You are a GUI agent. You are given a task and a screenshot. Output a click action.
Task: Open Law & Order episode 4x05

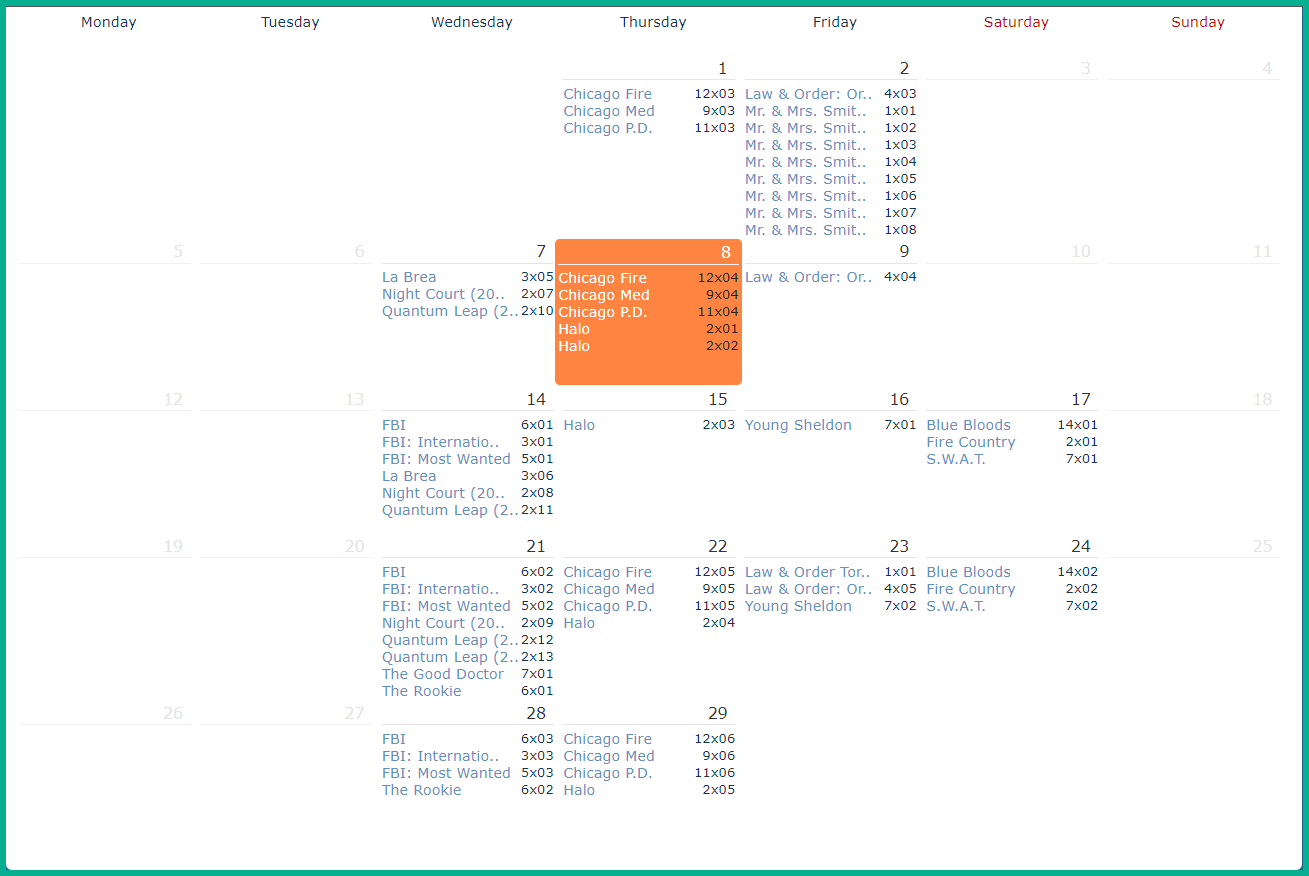click(808, 589)
